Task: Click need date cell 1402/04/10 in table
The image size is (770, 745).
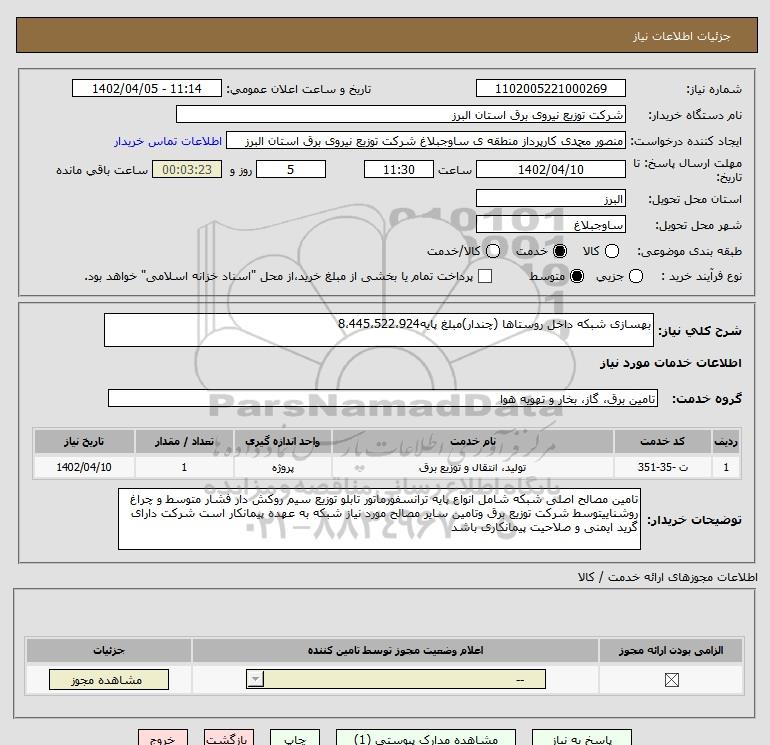Action: [84, 467]
